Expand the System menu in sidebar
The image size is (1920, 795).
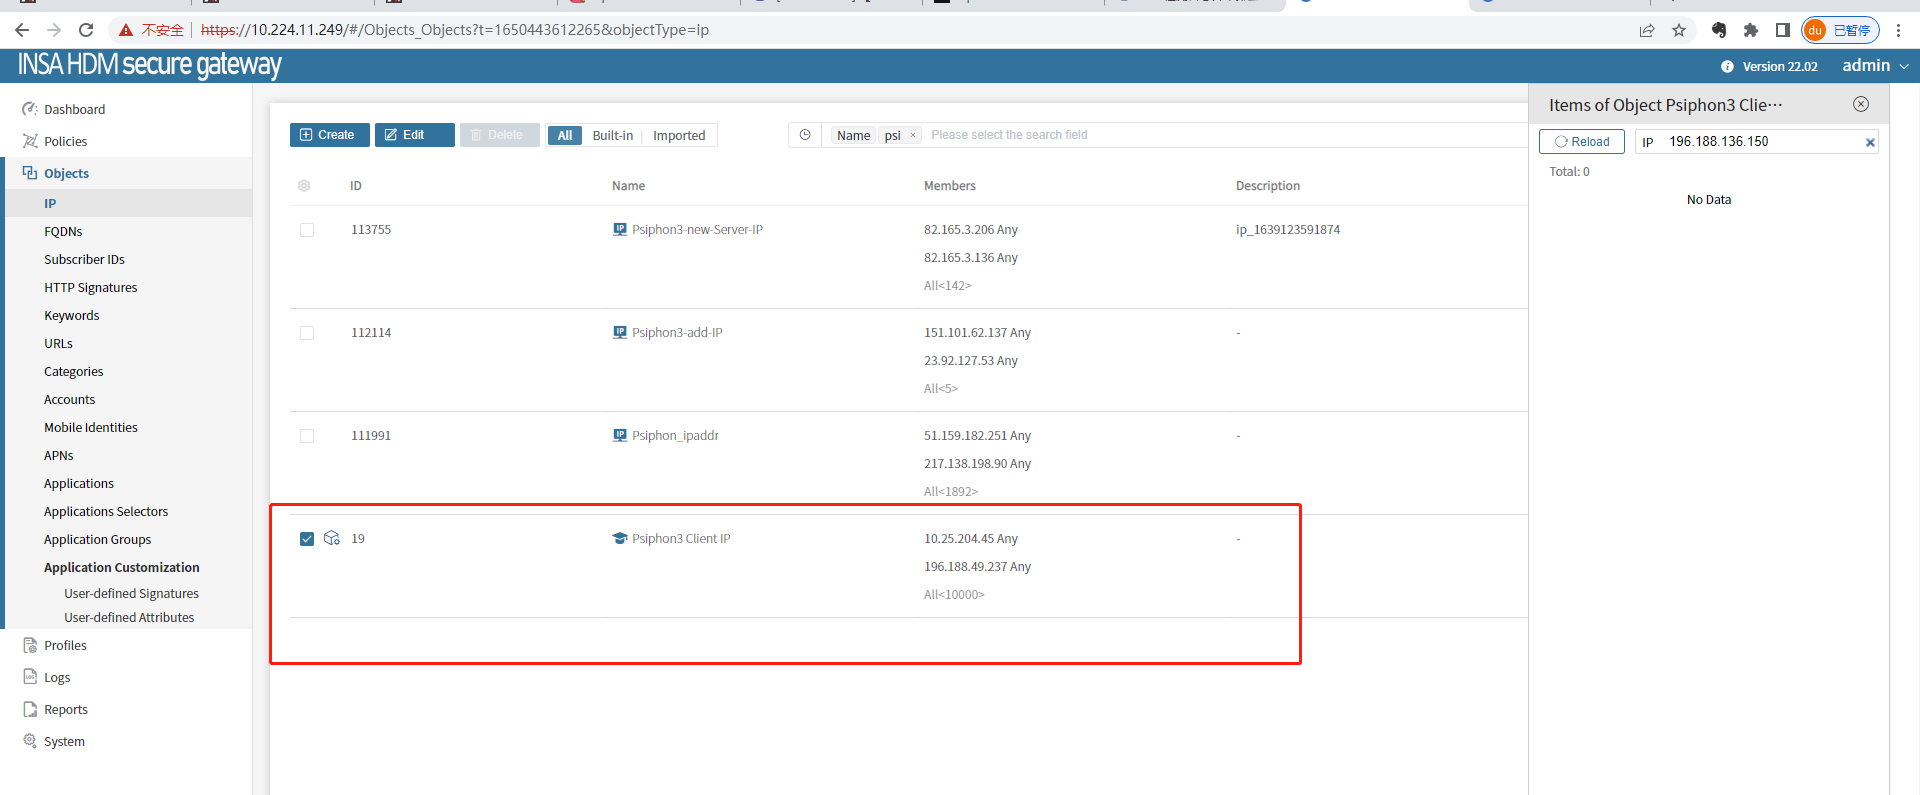[64, 742]
